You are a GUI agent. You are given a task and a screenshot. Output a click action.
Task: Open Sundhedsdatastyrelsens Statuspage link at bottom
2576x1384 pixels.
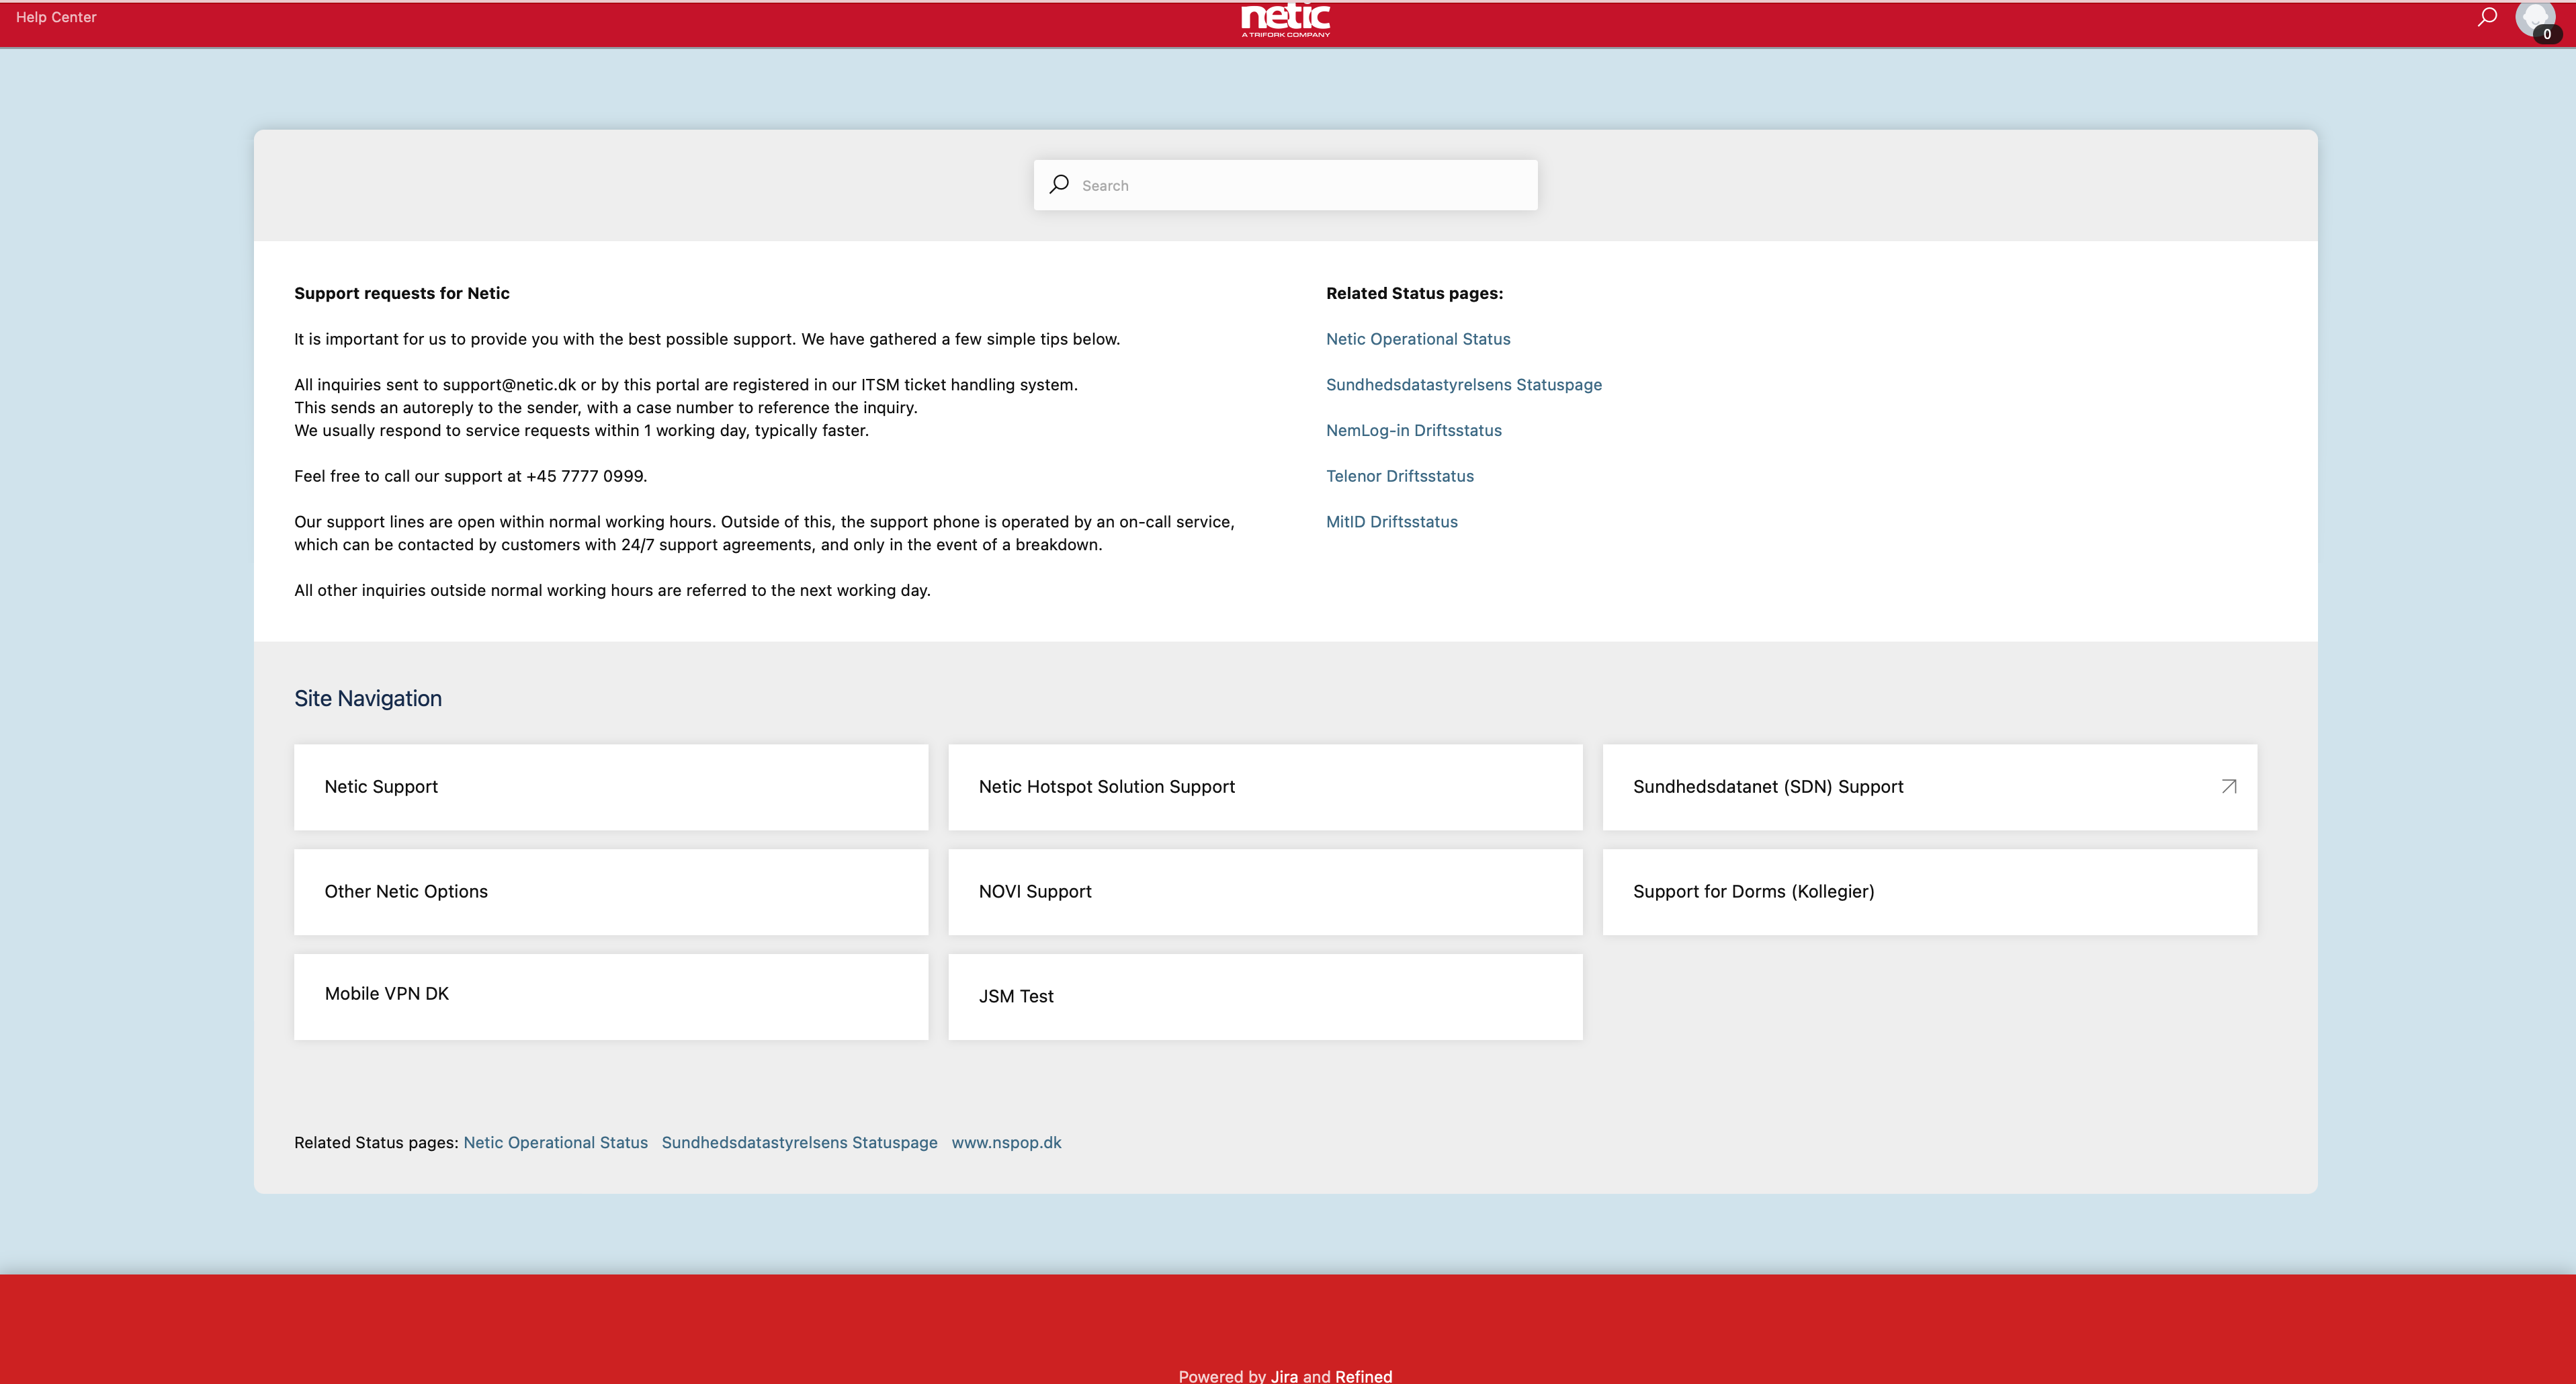tap(799, 1142)
